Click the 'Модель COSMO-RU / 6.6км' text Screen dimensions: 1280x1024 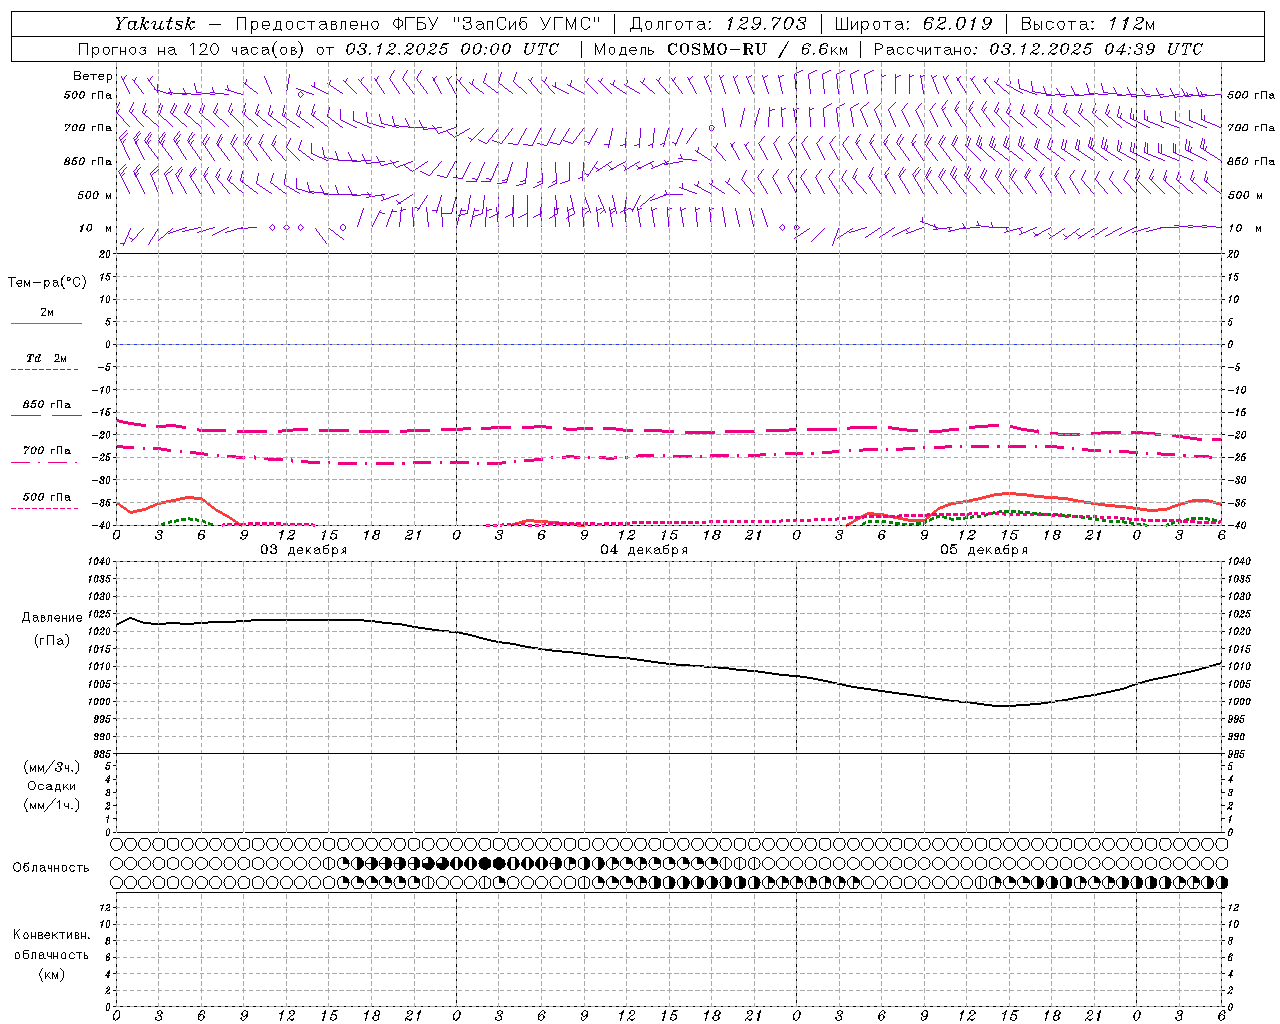[x=721, y=49]
